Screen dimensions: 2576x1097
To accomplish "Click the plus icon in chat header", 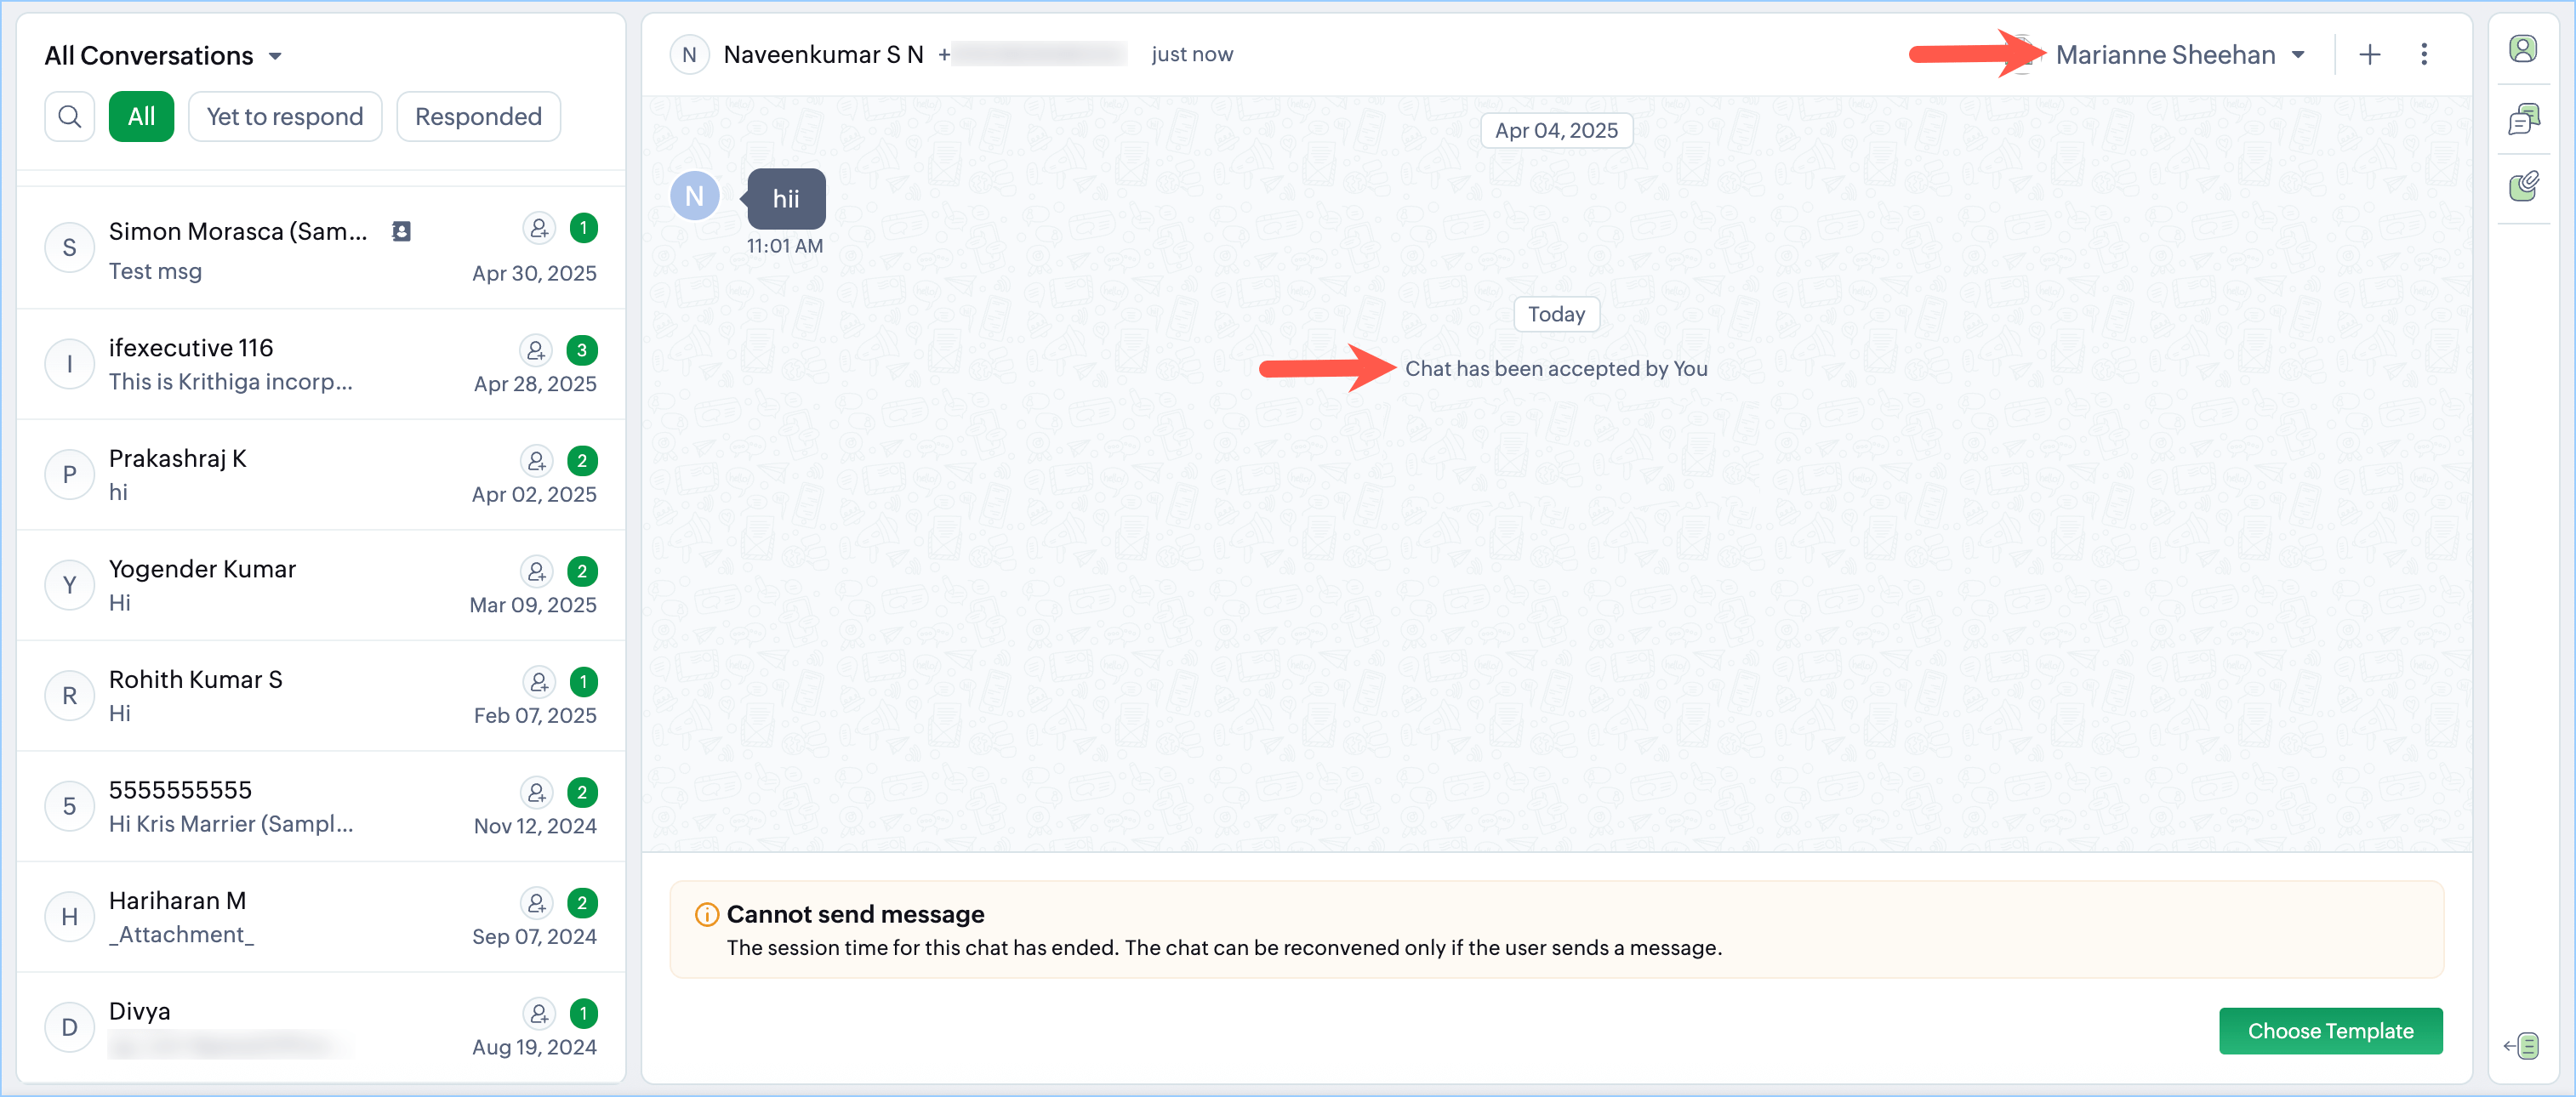I will click(2369, 55).
